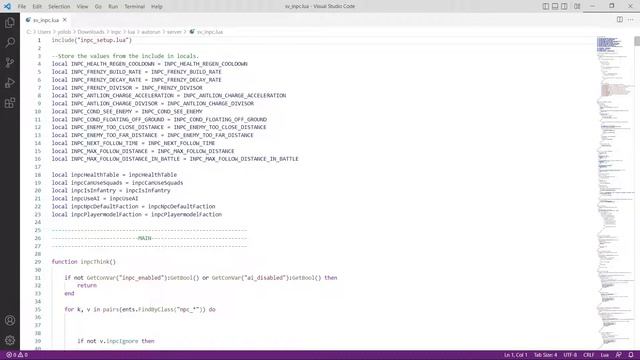Toggle the primary side bar layout icon
Screen dimensions: 640x360
pyautogui.click(x=546, y=6)
